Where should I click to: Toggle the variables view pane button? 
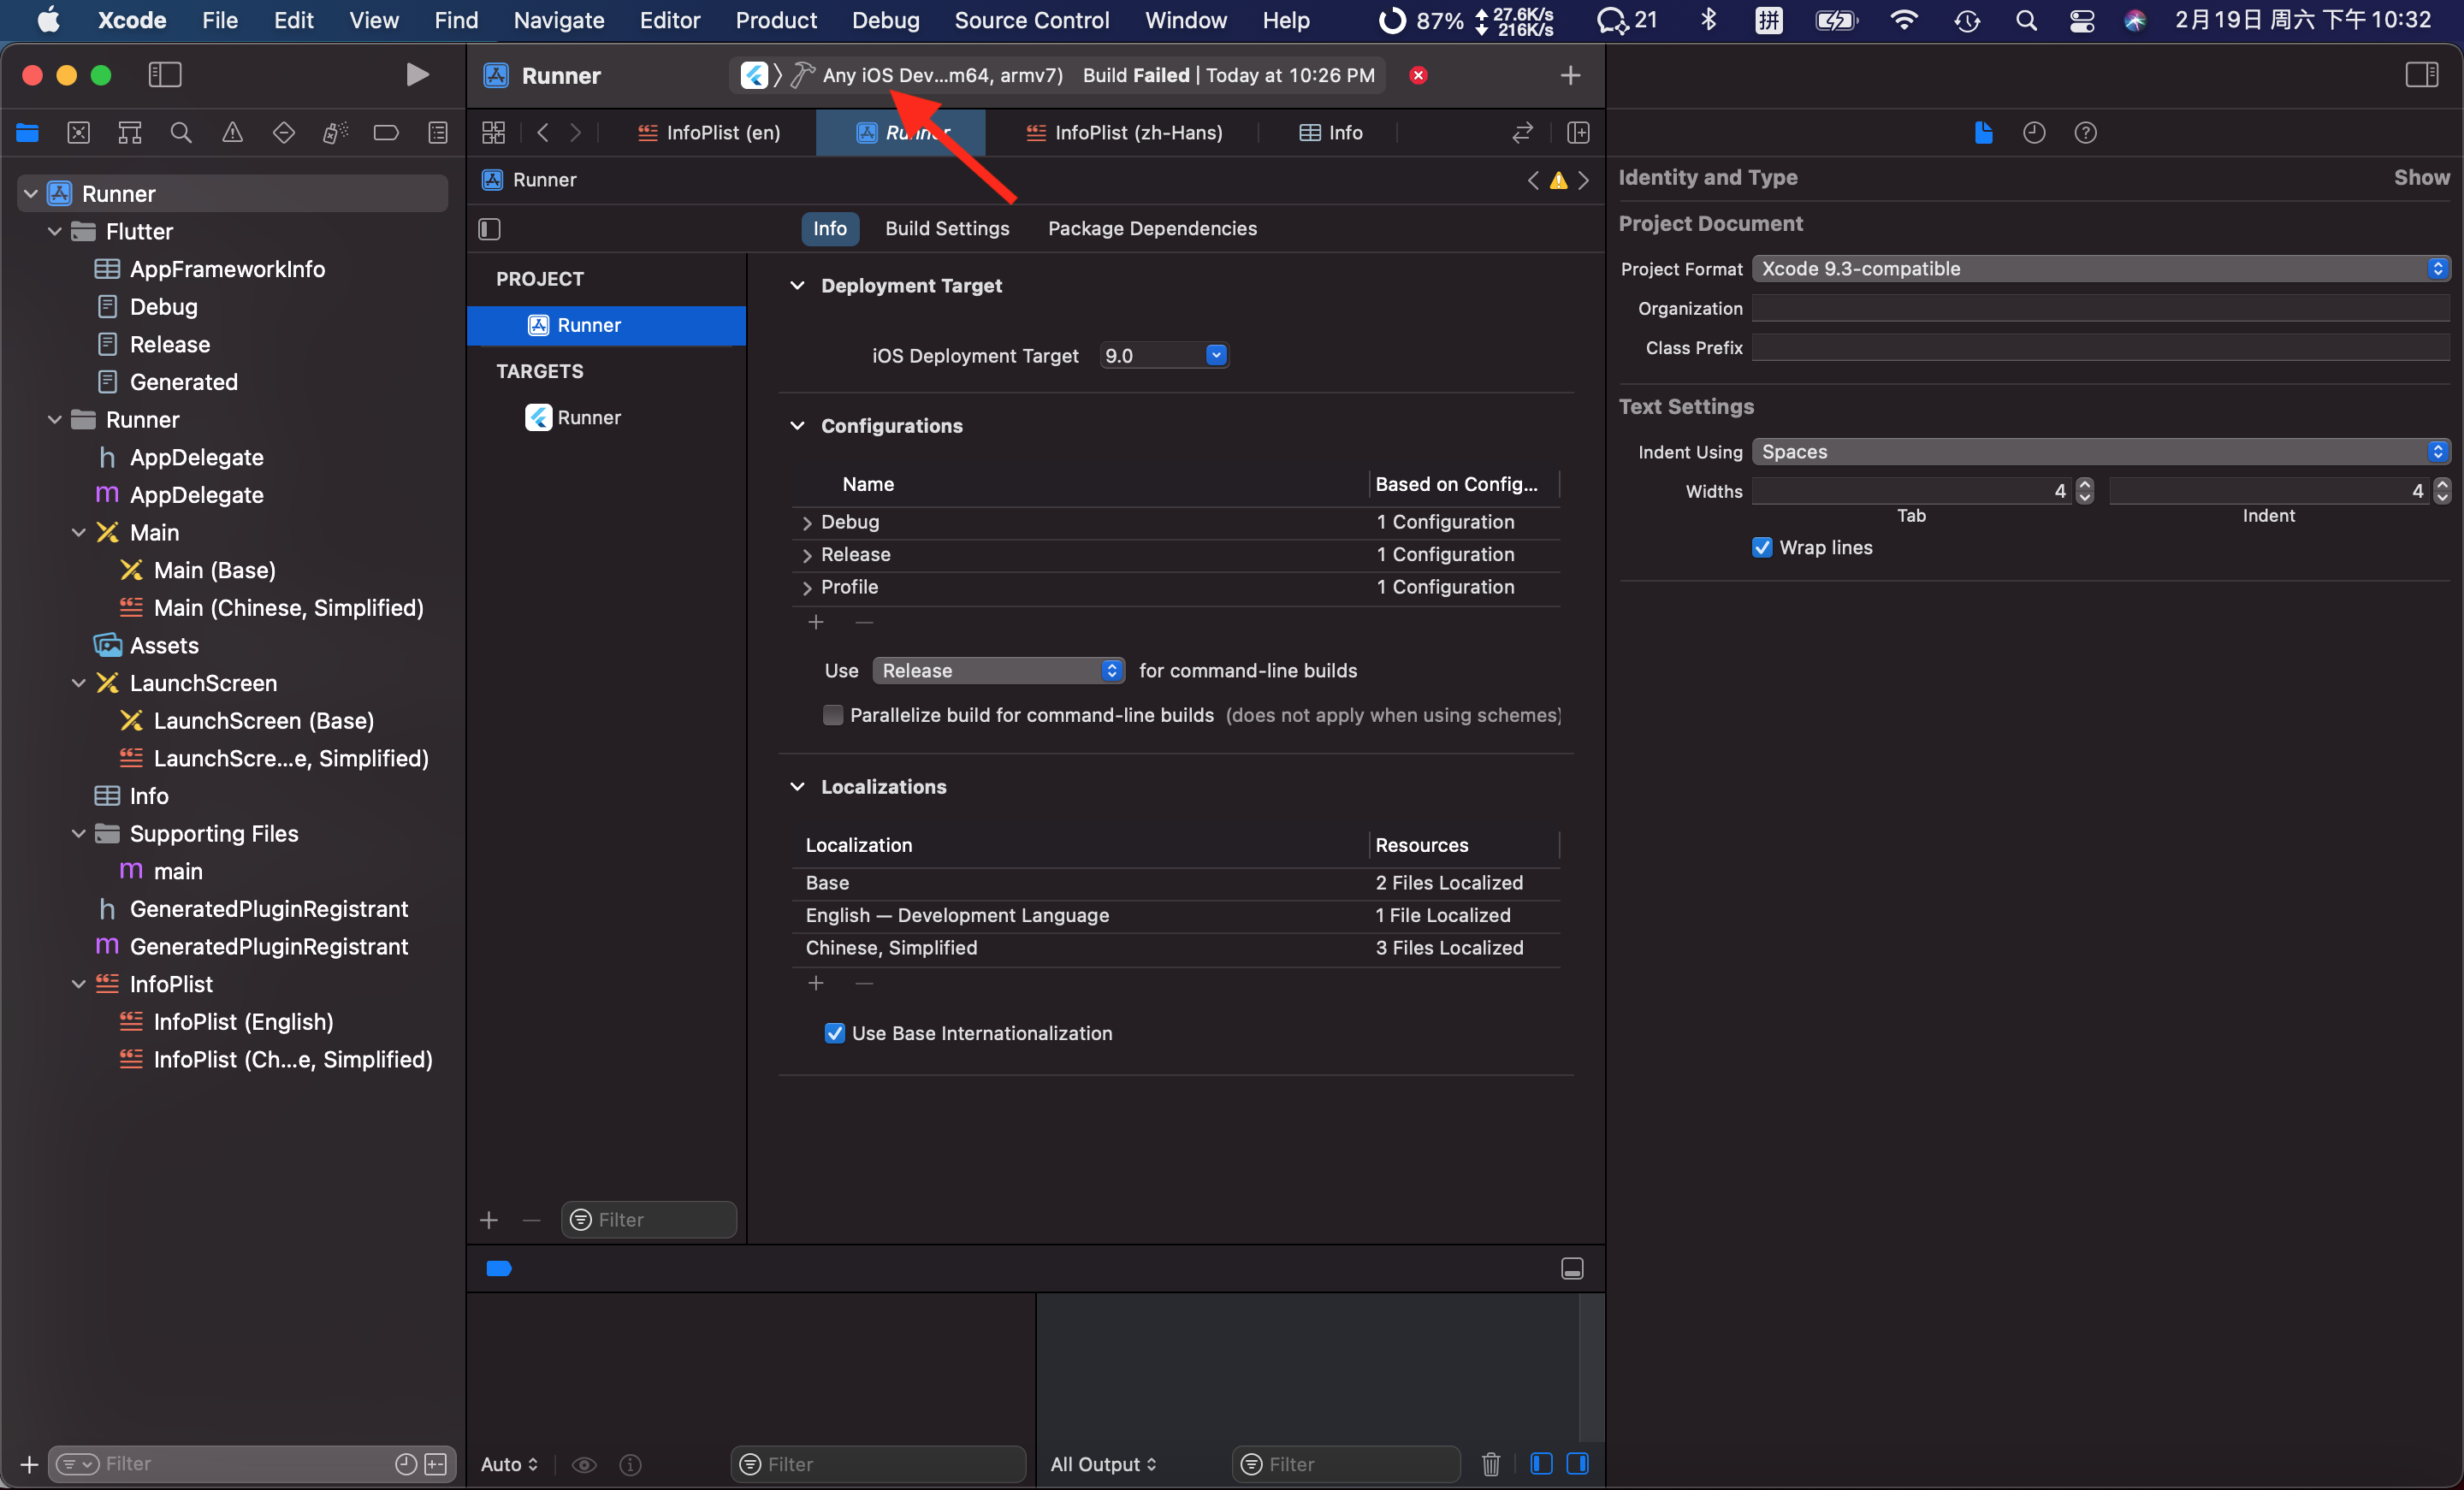(1541, 1464)
